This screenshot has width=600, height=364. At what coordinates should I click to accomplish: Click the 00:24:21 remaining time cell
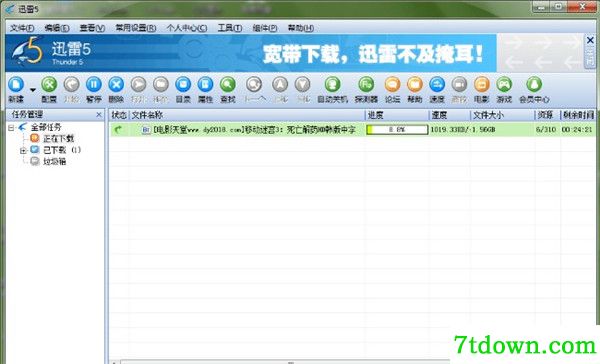[577, 130]
